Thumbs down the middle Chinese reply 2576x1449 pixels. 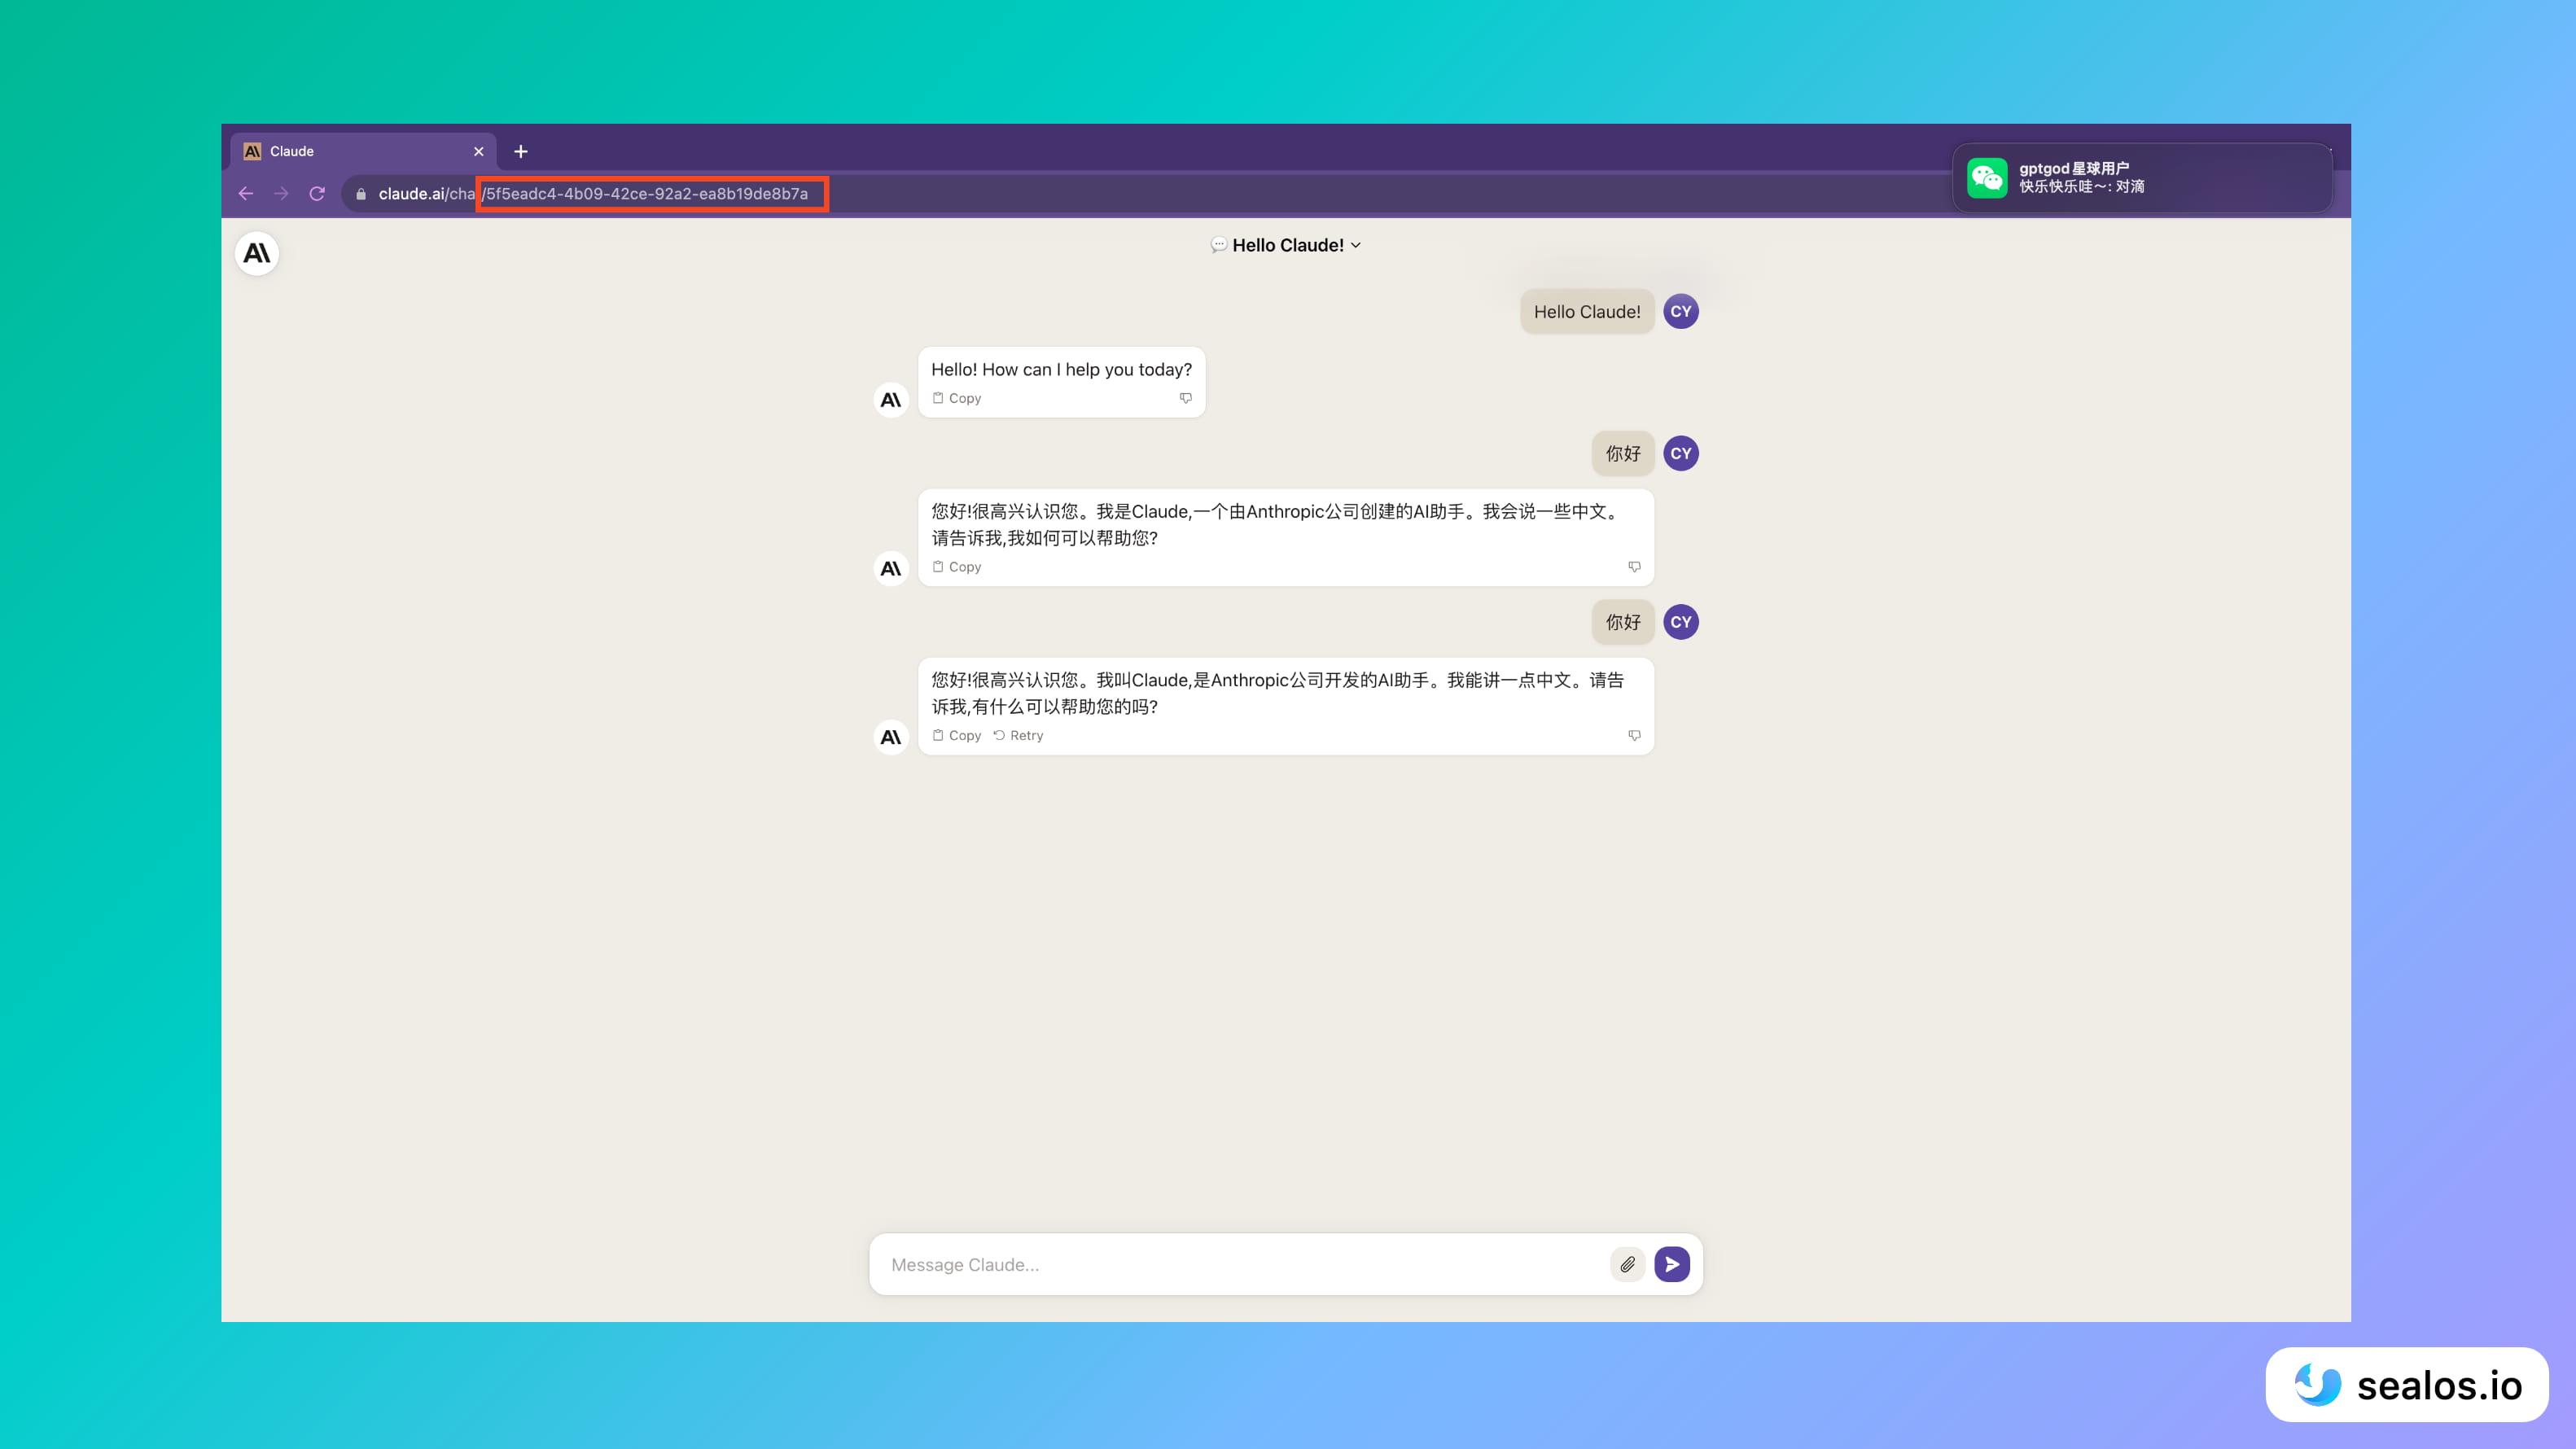click(x=1634, y=566)
